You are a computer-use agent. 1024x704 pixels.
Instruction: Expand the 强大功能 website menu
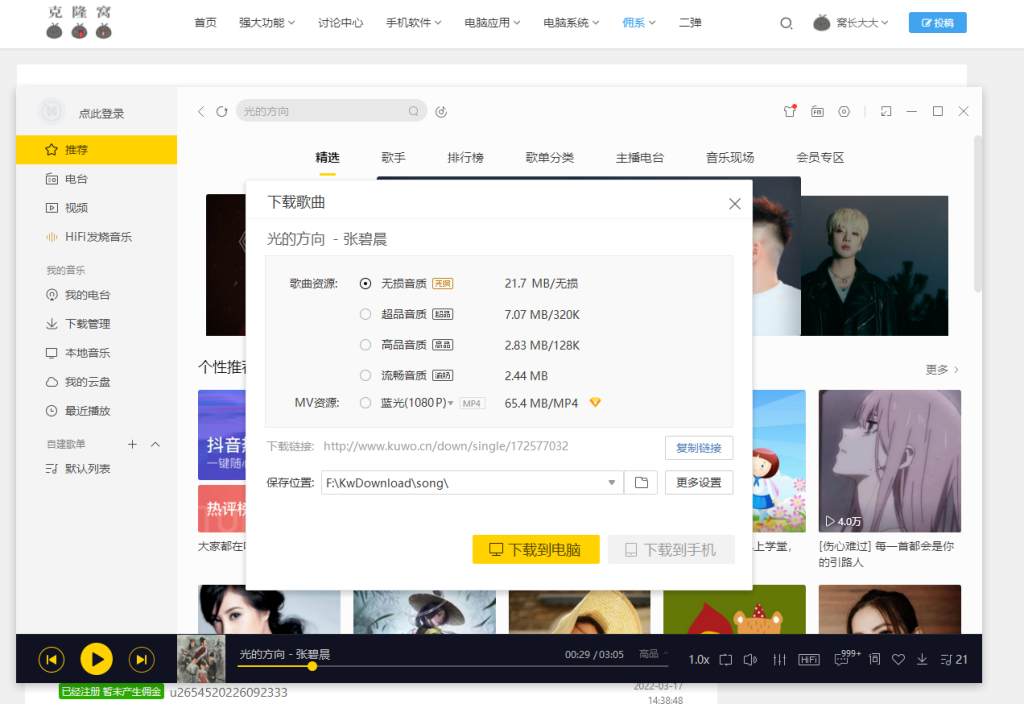pyautogui.click(x=267, y=23)
